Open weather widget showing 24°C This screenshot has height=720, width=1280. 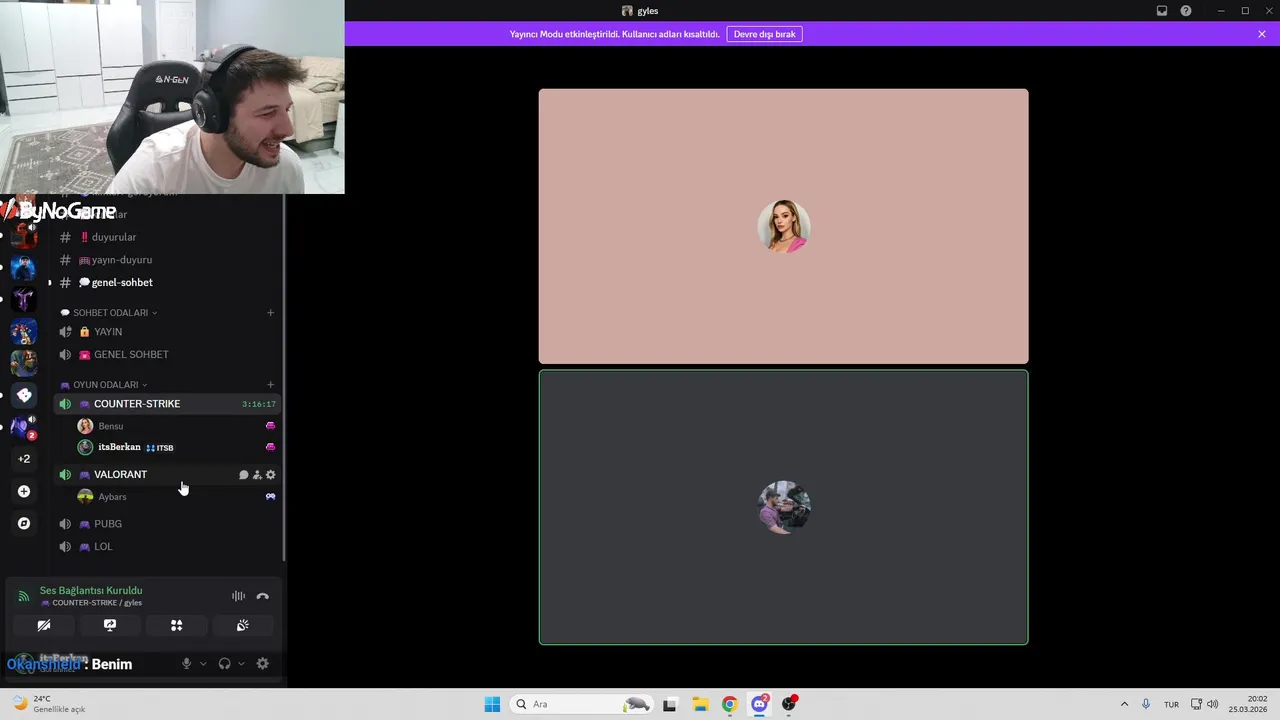(48, 704)
